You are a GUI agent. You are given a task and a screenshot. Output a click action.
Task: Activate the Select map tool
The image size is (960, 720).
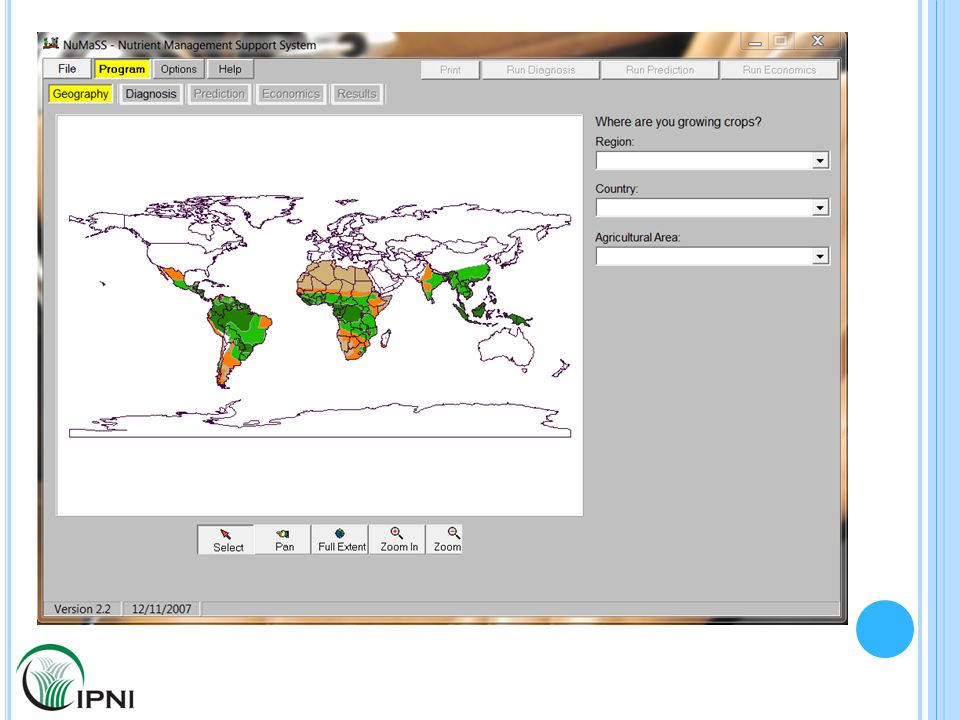point(225,539)
